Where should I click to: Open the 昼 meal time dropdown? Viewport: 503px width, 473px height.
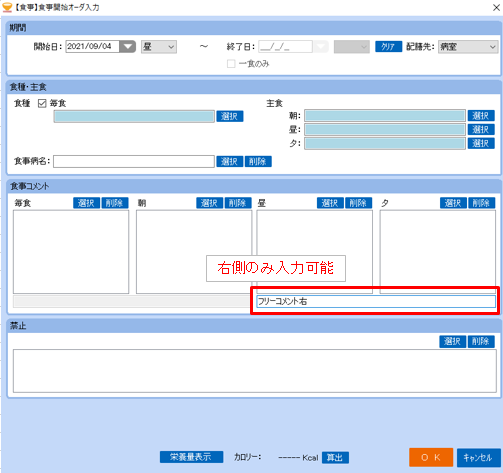pos(159,47)
